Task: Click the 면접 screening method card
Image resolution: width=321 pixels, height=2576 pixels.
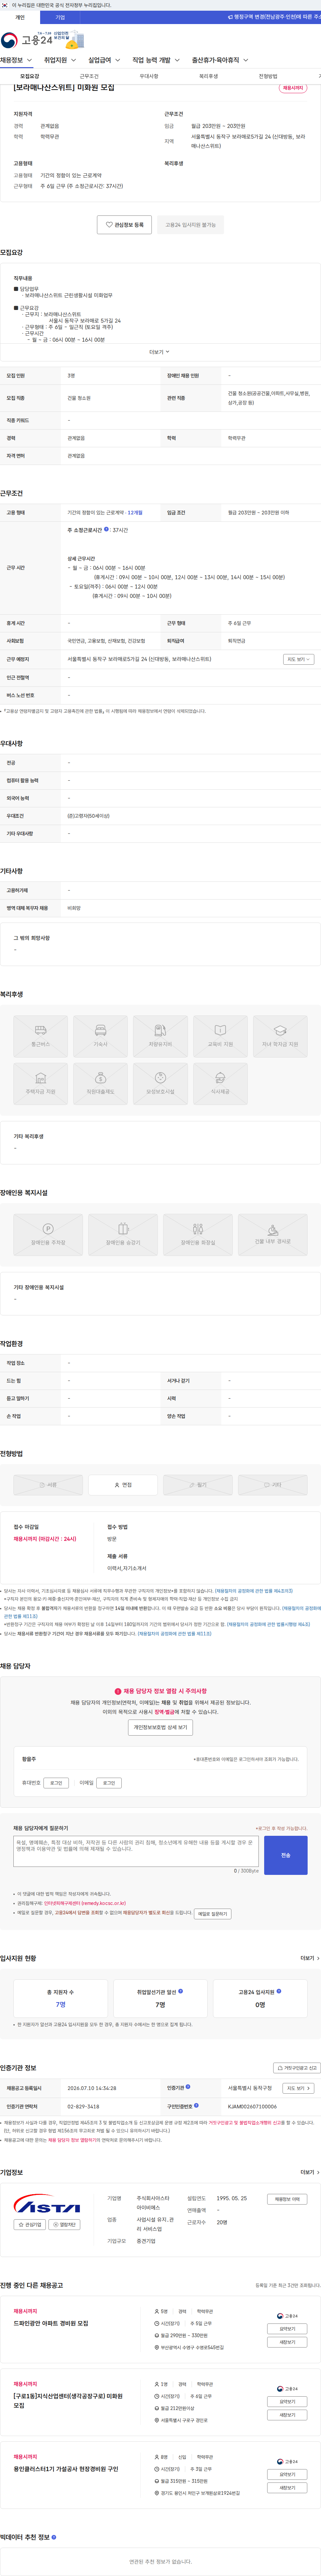Action: tap(123, 1485)
